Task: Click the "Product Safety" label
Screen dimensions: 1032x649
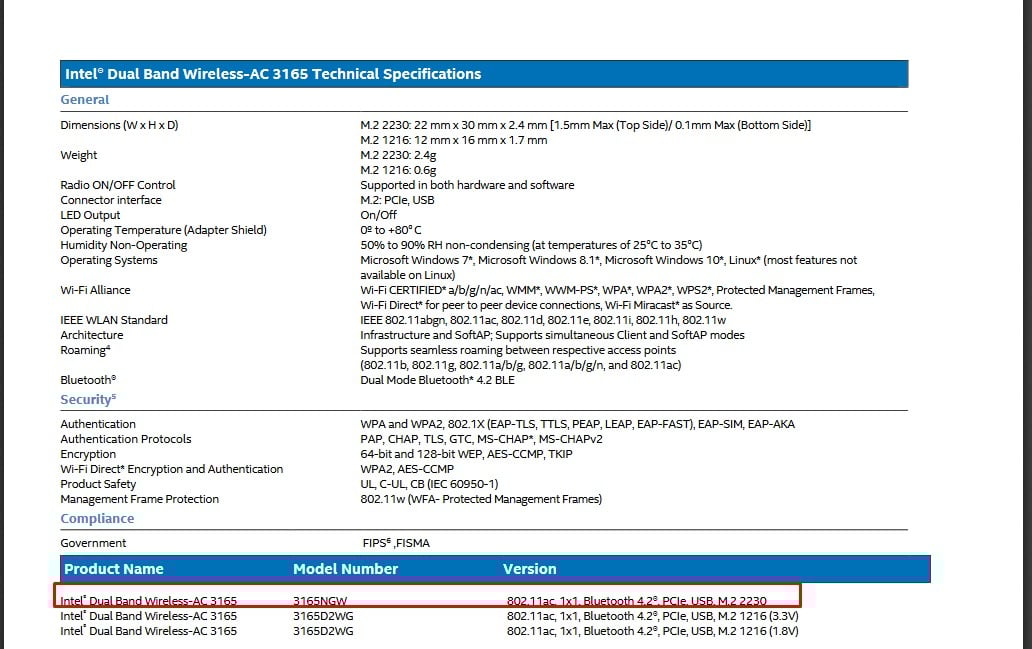Action: pyautogui.click(x=98, y=484)
